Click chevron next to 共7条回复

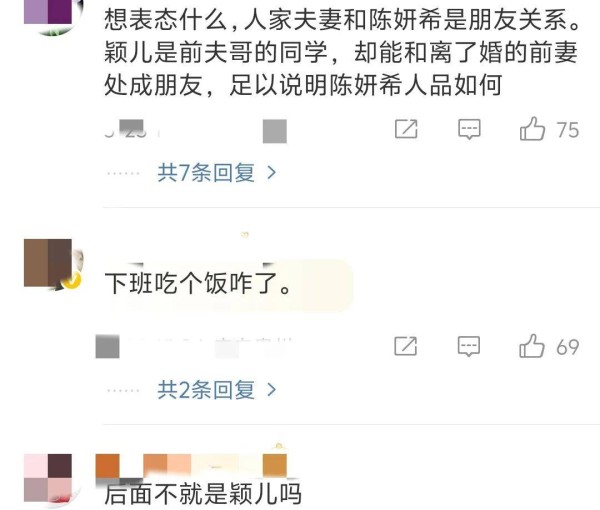[x=272, y=173]
